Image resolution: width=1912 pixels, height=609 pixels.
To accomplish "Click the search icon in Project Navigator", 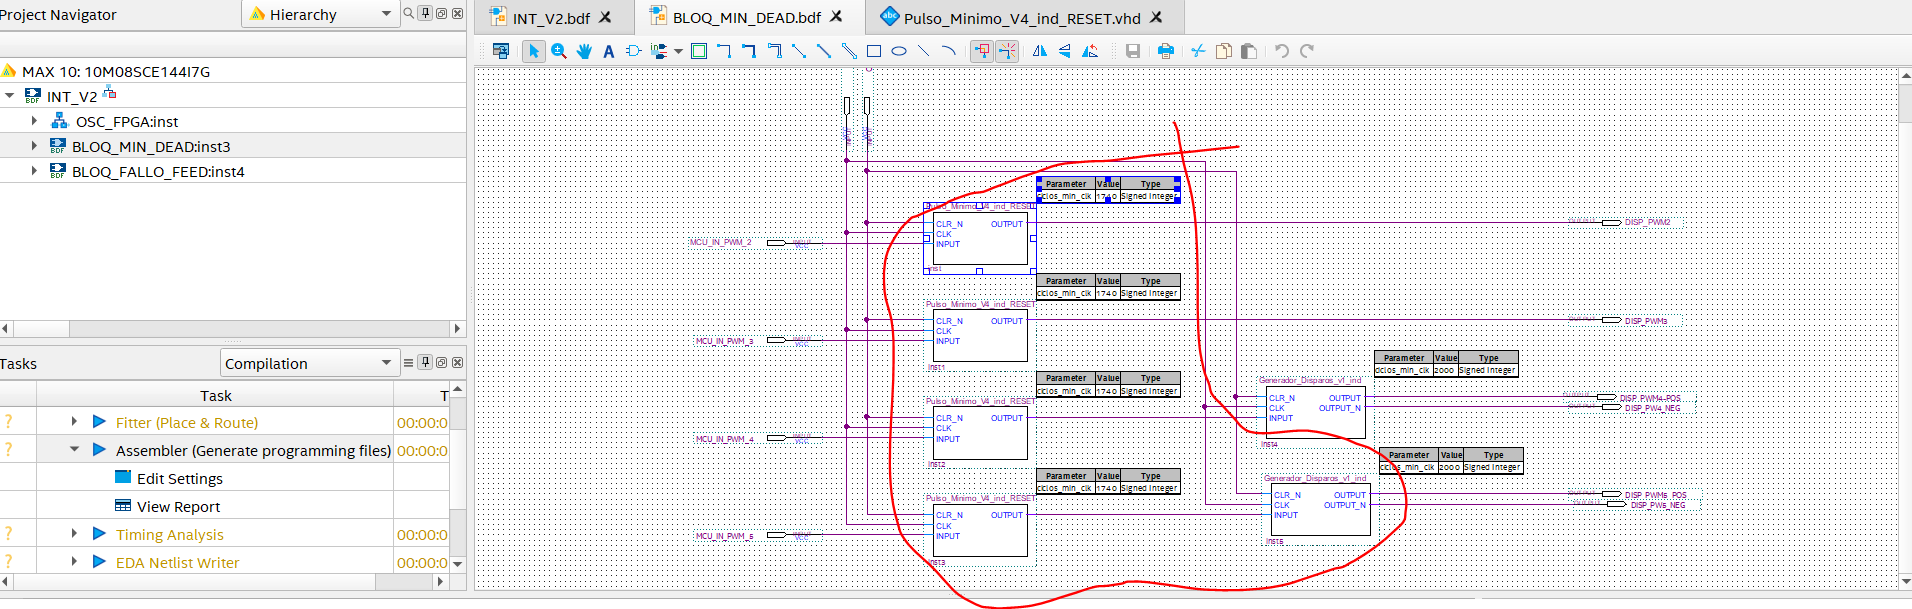I will (408, 13).
